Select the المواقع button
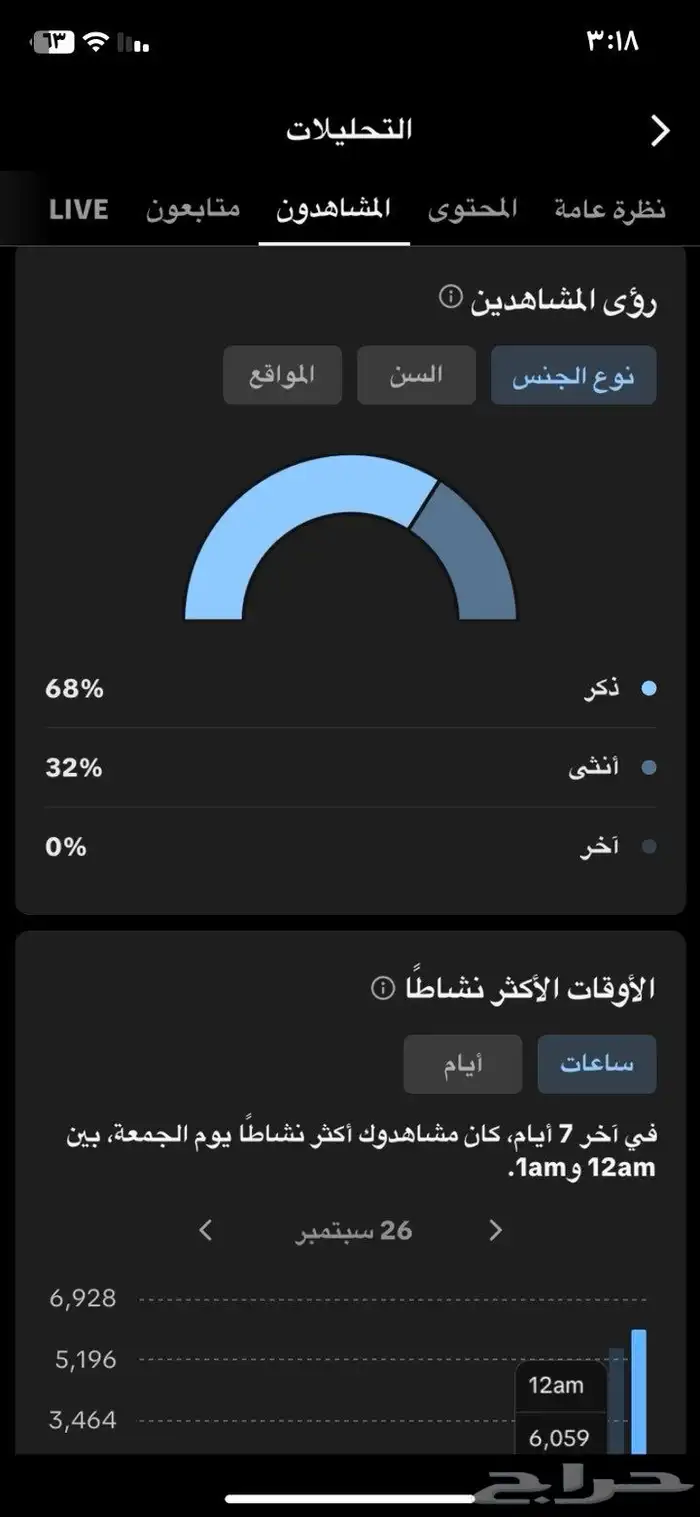Image resolution: width=700 pixels, height=1517 pixels. coord(282,374)
